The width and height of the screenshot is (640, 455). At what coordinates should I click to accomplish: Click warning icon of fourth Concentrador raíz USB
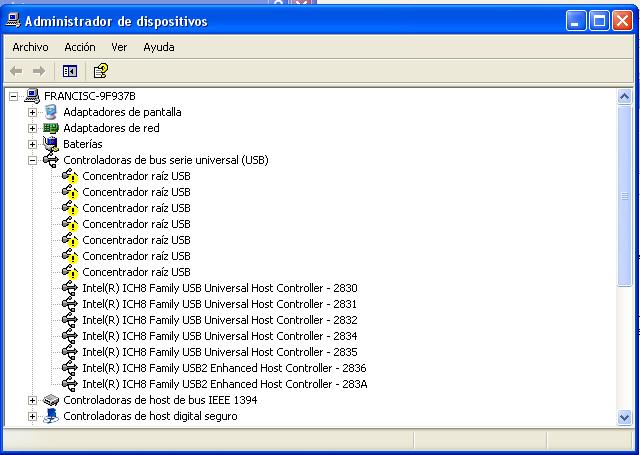70,224
